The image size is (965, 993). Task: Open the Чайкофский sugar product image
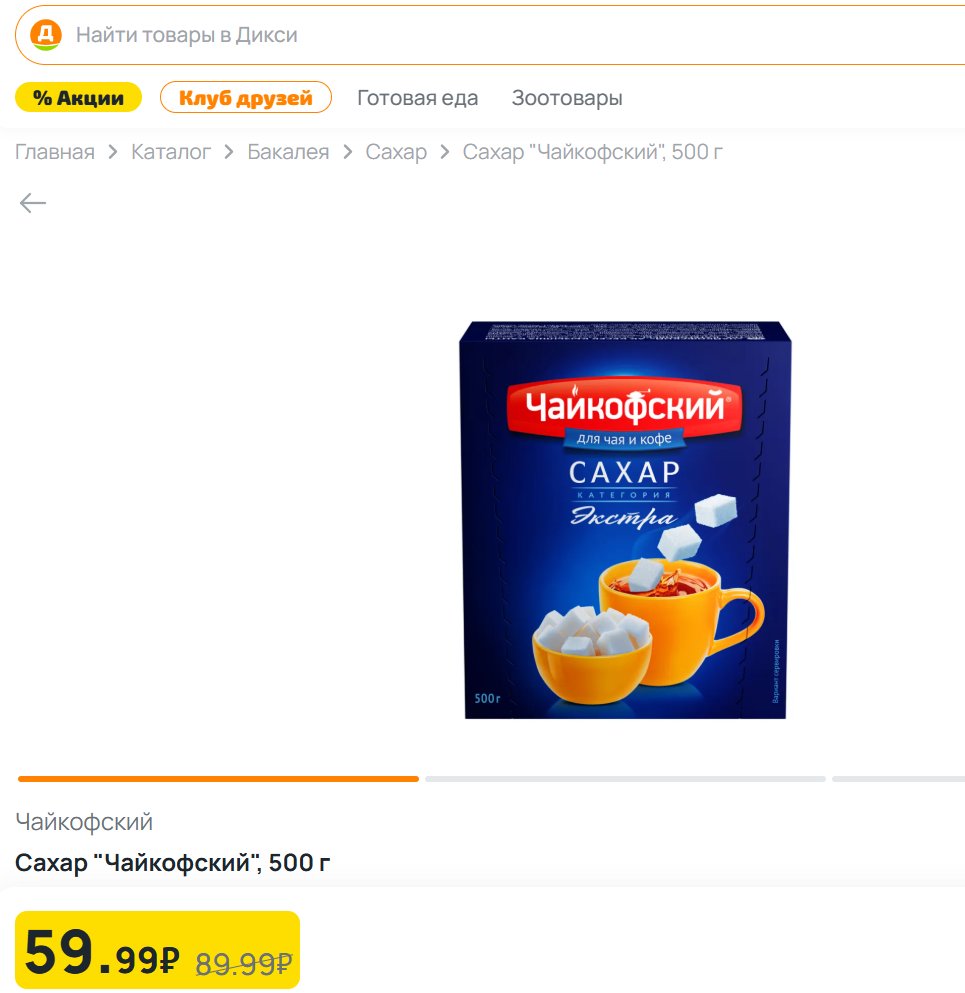[x=625, y=520]
